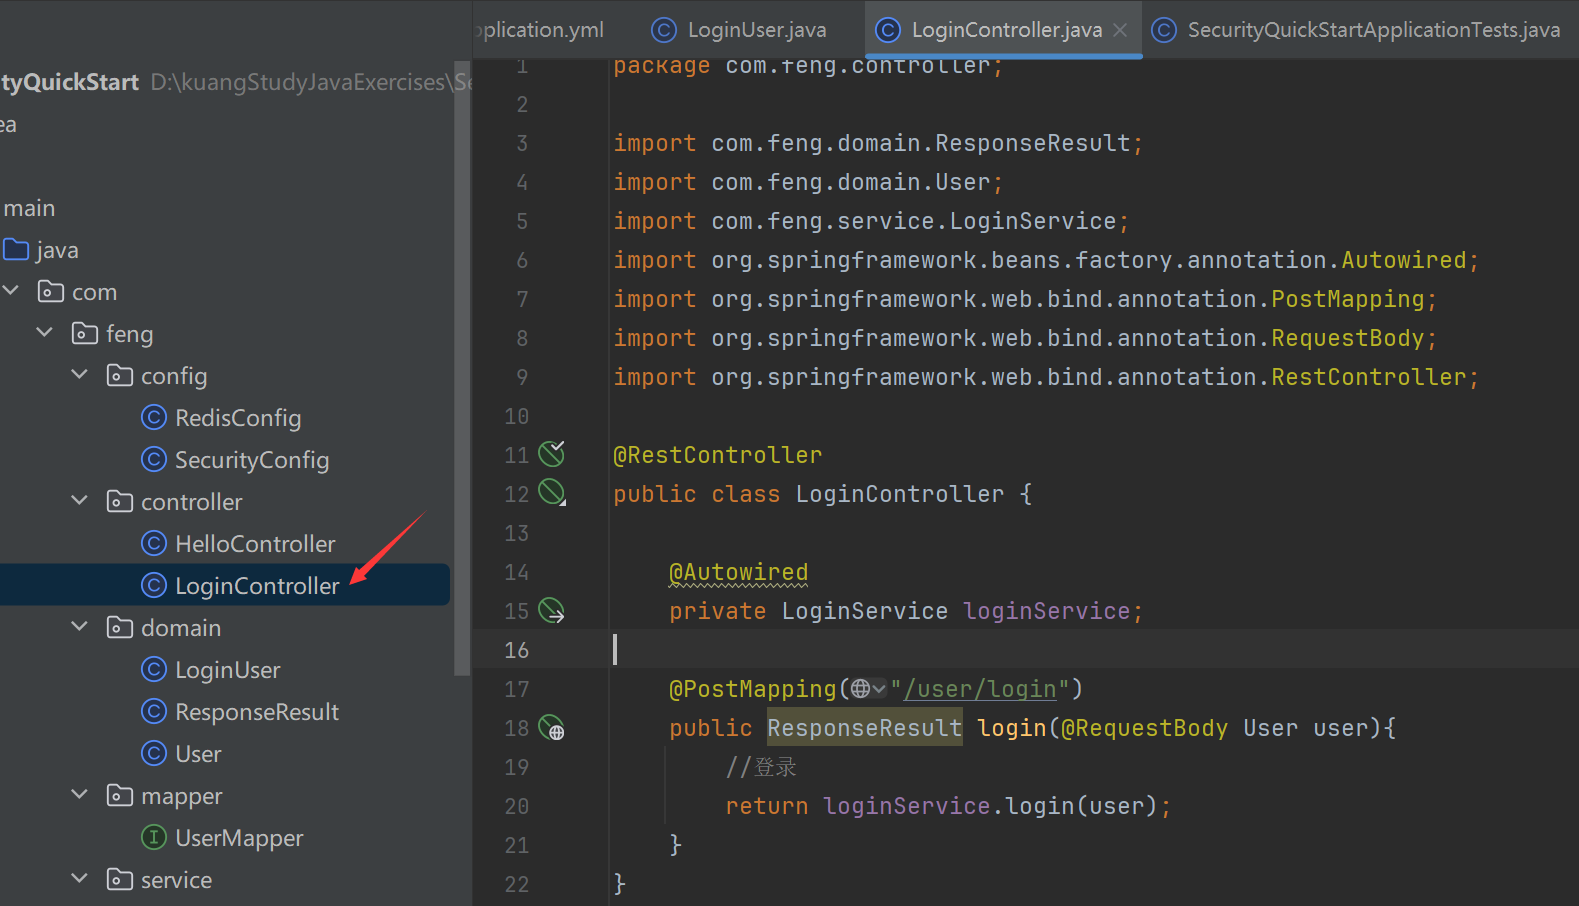Close the LoginController.java tab
Screen dimensions: 1579x906
point(1120,30)
